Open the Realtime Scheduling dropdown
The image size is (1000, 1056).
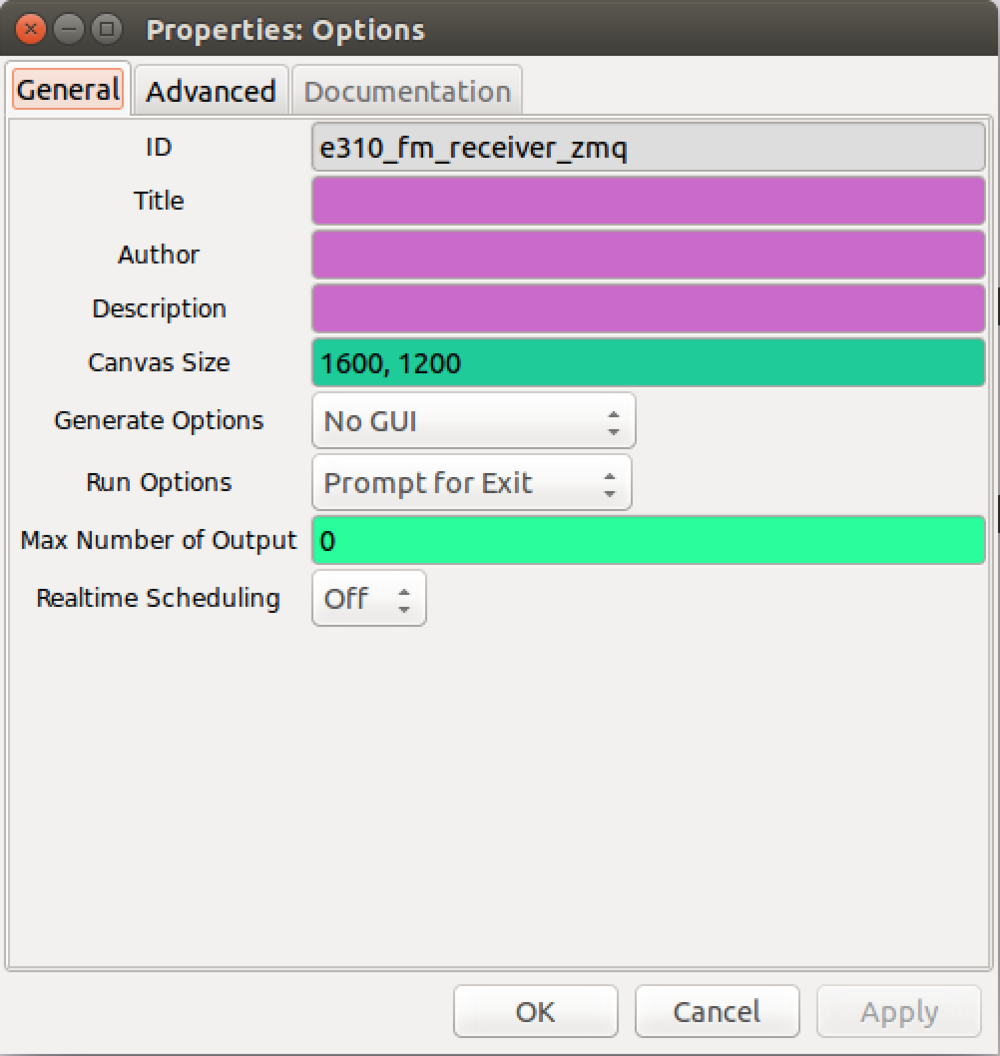click(368, 598)
